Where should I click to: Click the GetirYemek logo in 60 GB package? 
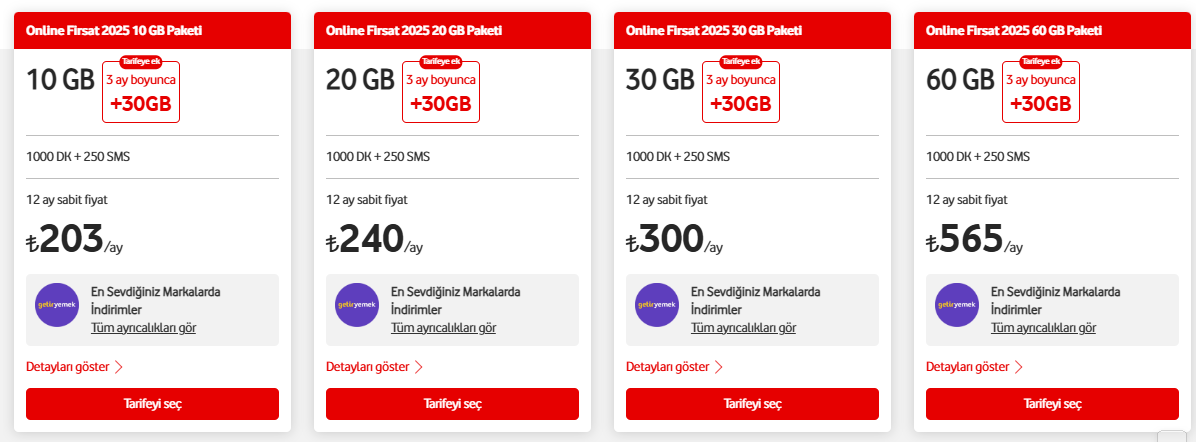coord(956,305)
